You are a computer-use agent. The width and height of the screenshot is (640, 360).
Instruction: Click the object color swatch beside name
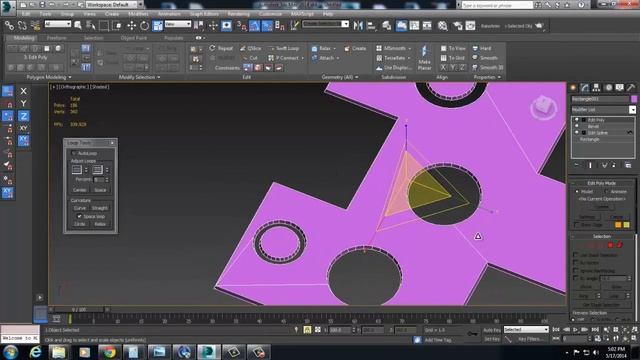[634, 99]
